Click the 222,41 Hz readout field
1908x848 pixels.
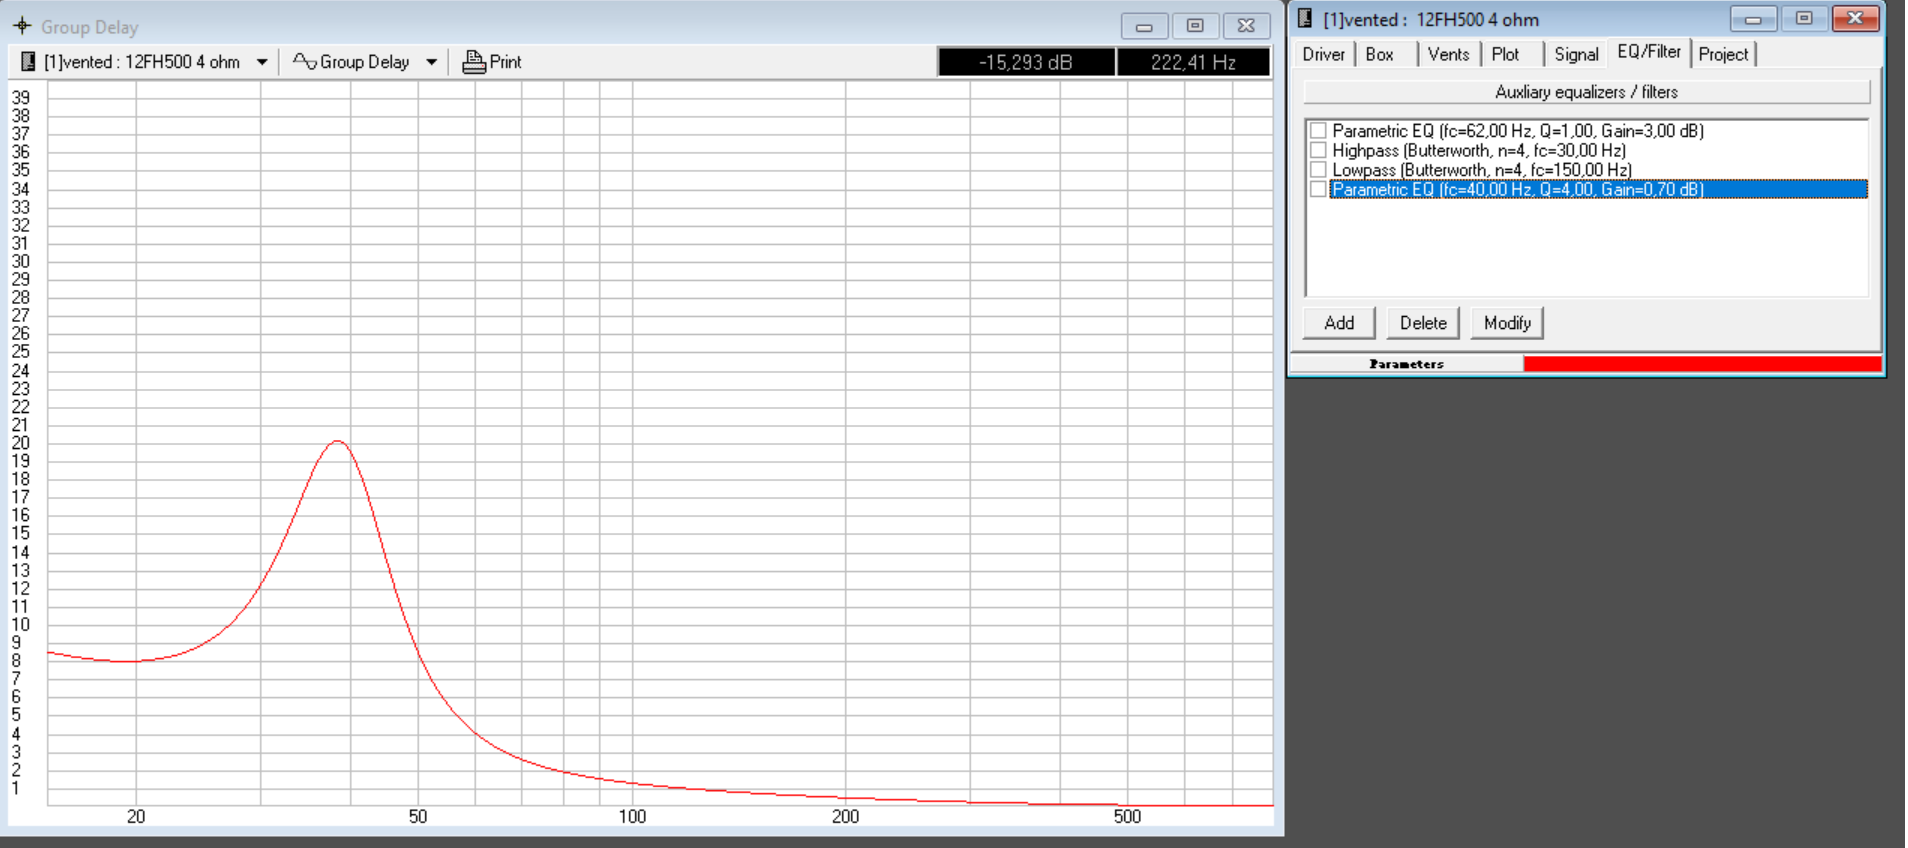1193,62
